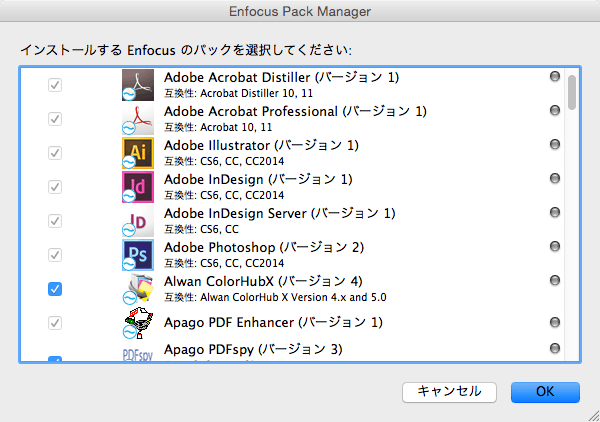Click 'Alwan ColorHub X Version 4.x and 5.0' text
Screen dimensions: 600x422
[x=293, y=298]
